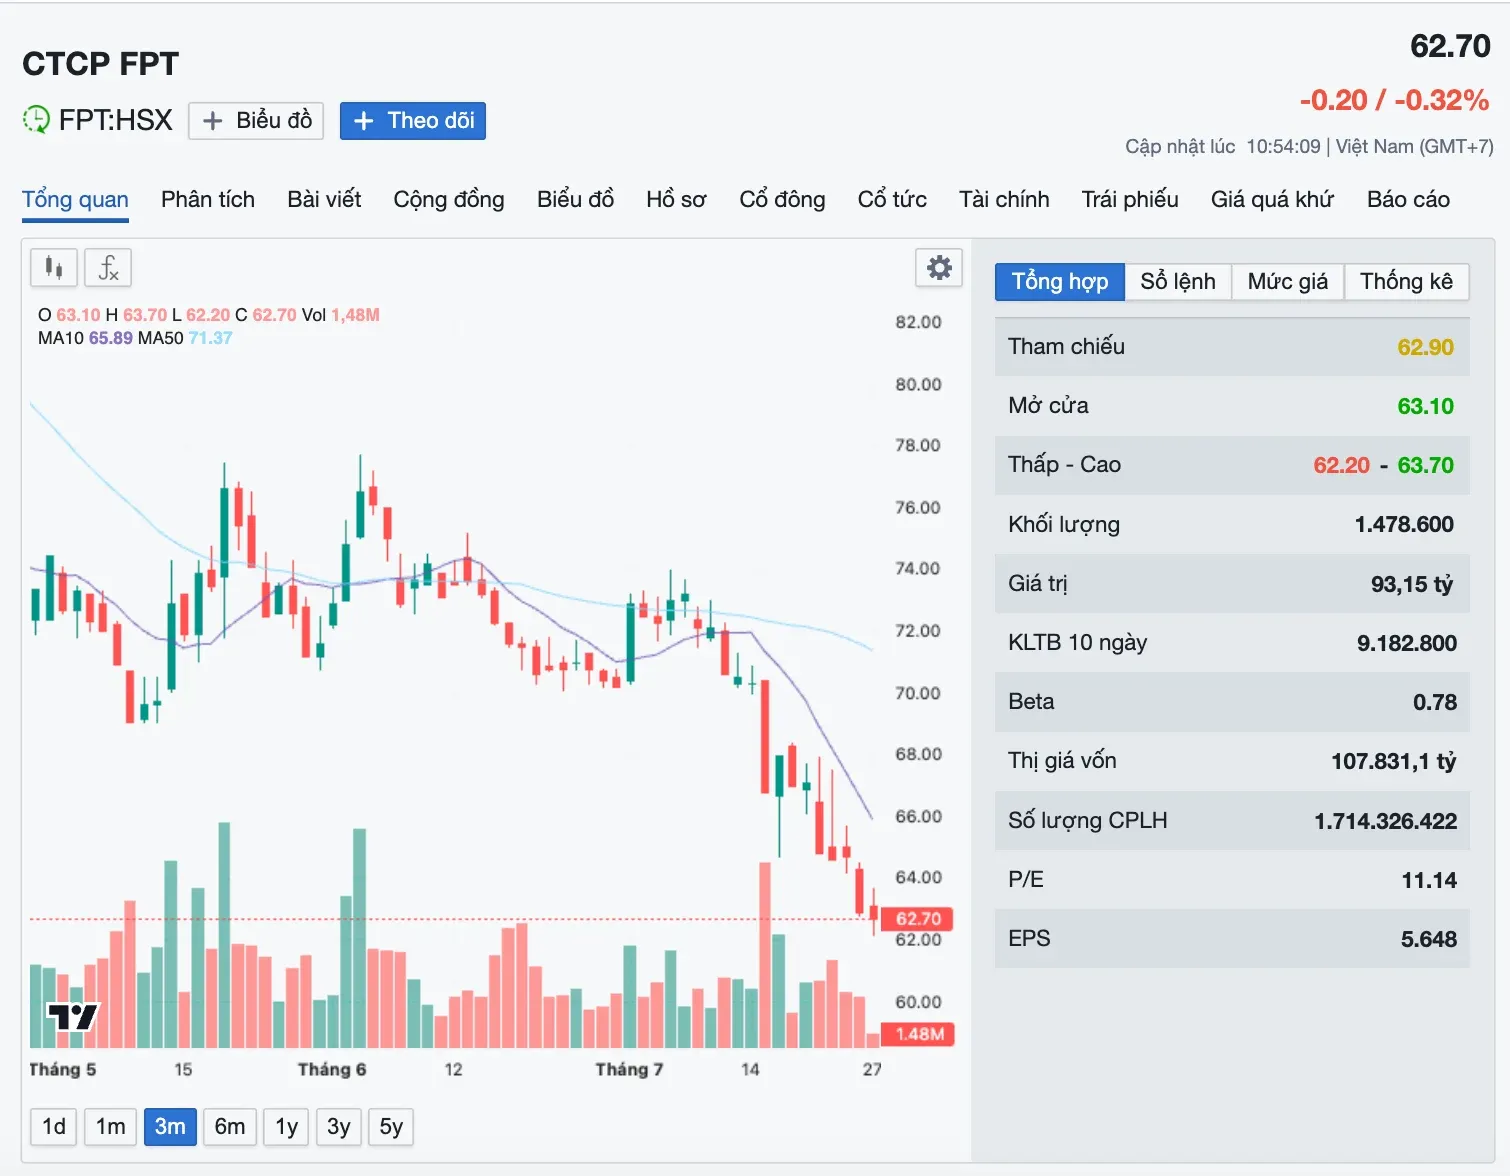Click the TradingView logo on chart

tap(74, 1017)
